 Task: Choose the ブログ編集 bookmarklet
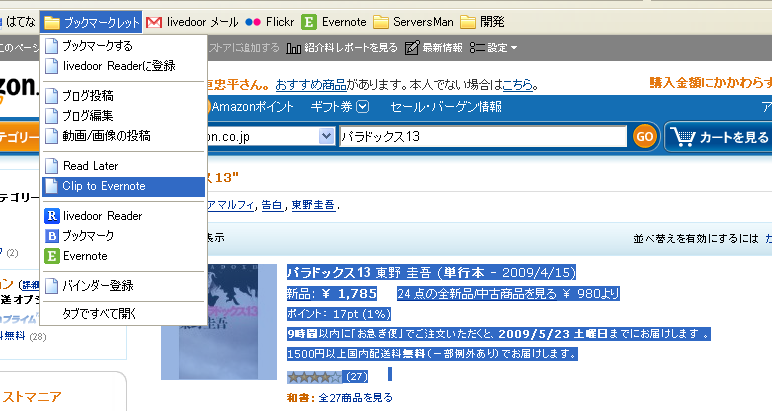[x=123, y=116]
